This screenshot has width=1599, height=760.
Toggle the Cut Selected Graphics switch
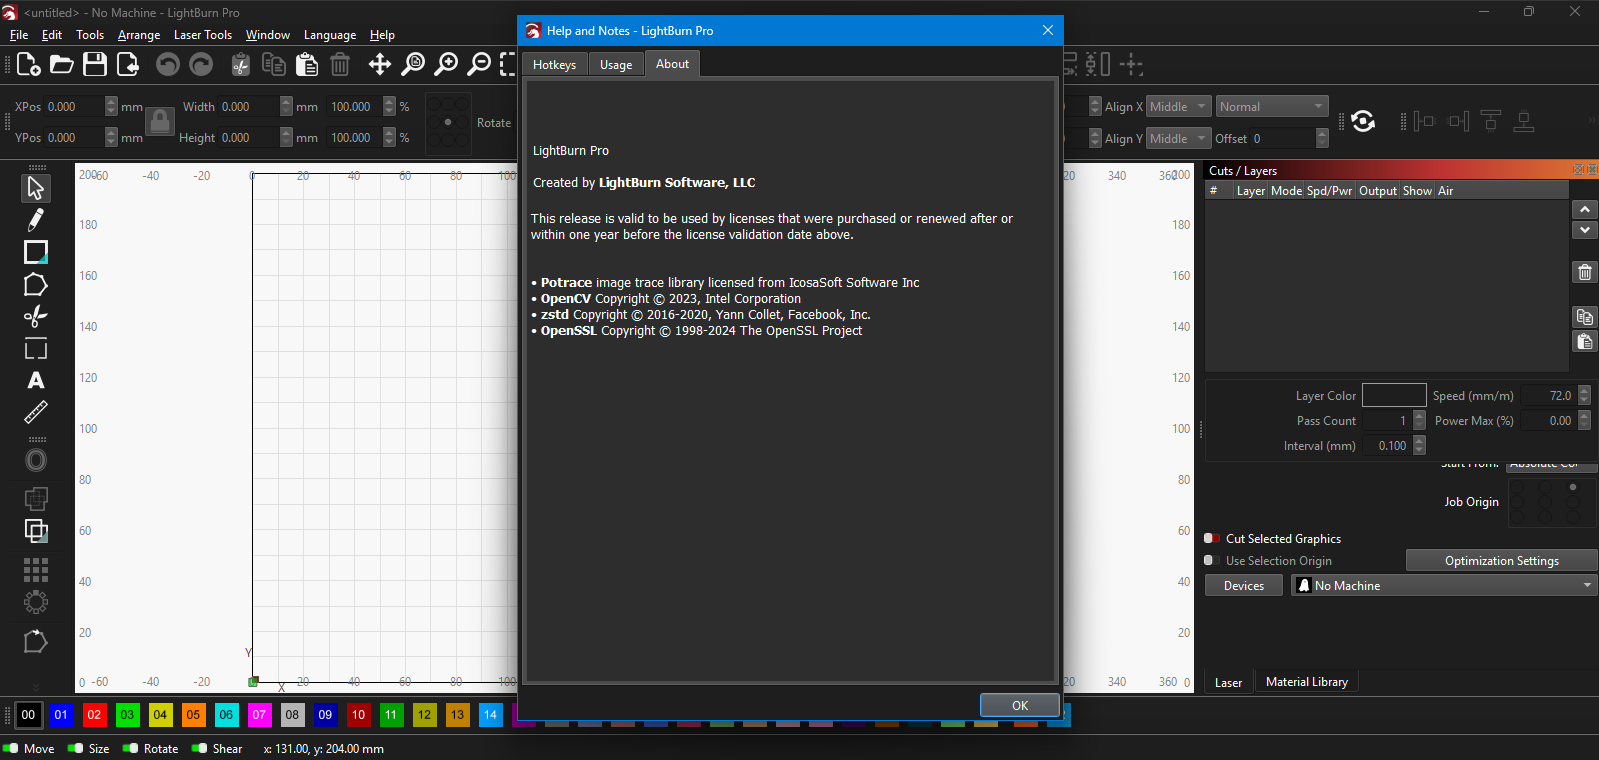[x=1211, y=538]
